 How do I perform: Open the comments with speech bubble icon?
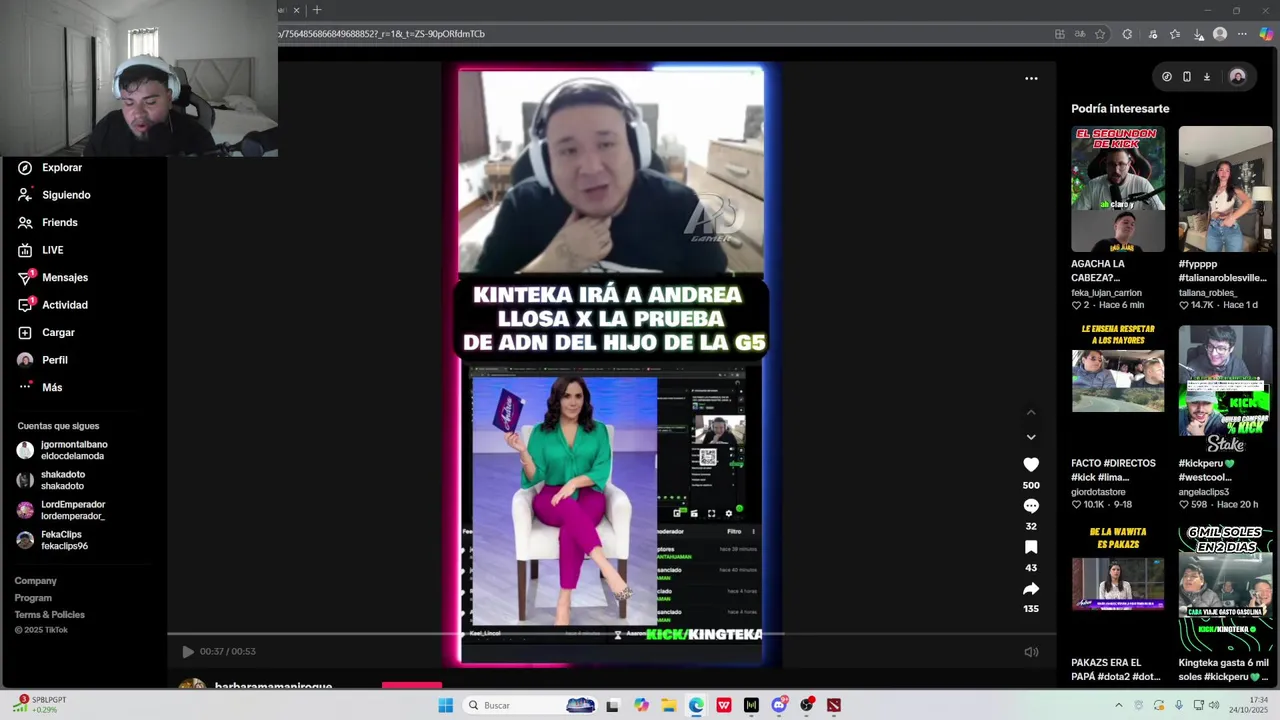(x=1031, y=506)
